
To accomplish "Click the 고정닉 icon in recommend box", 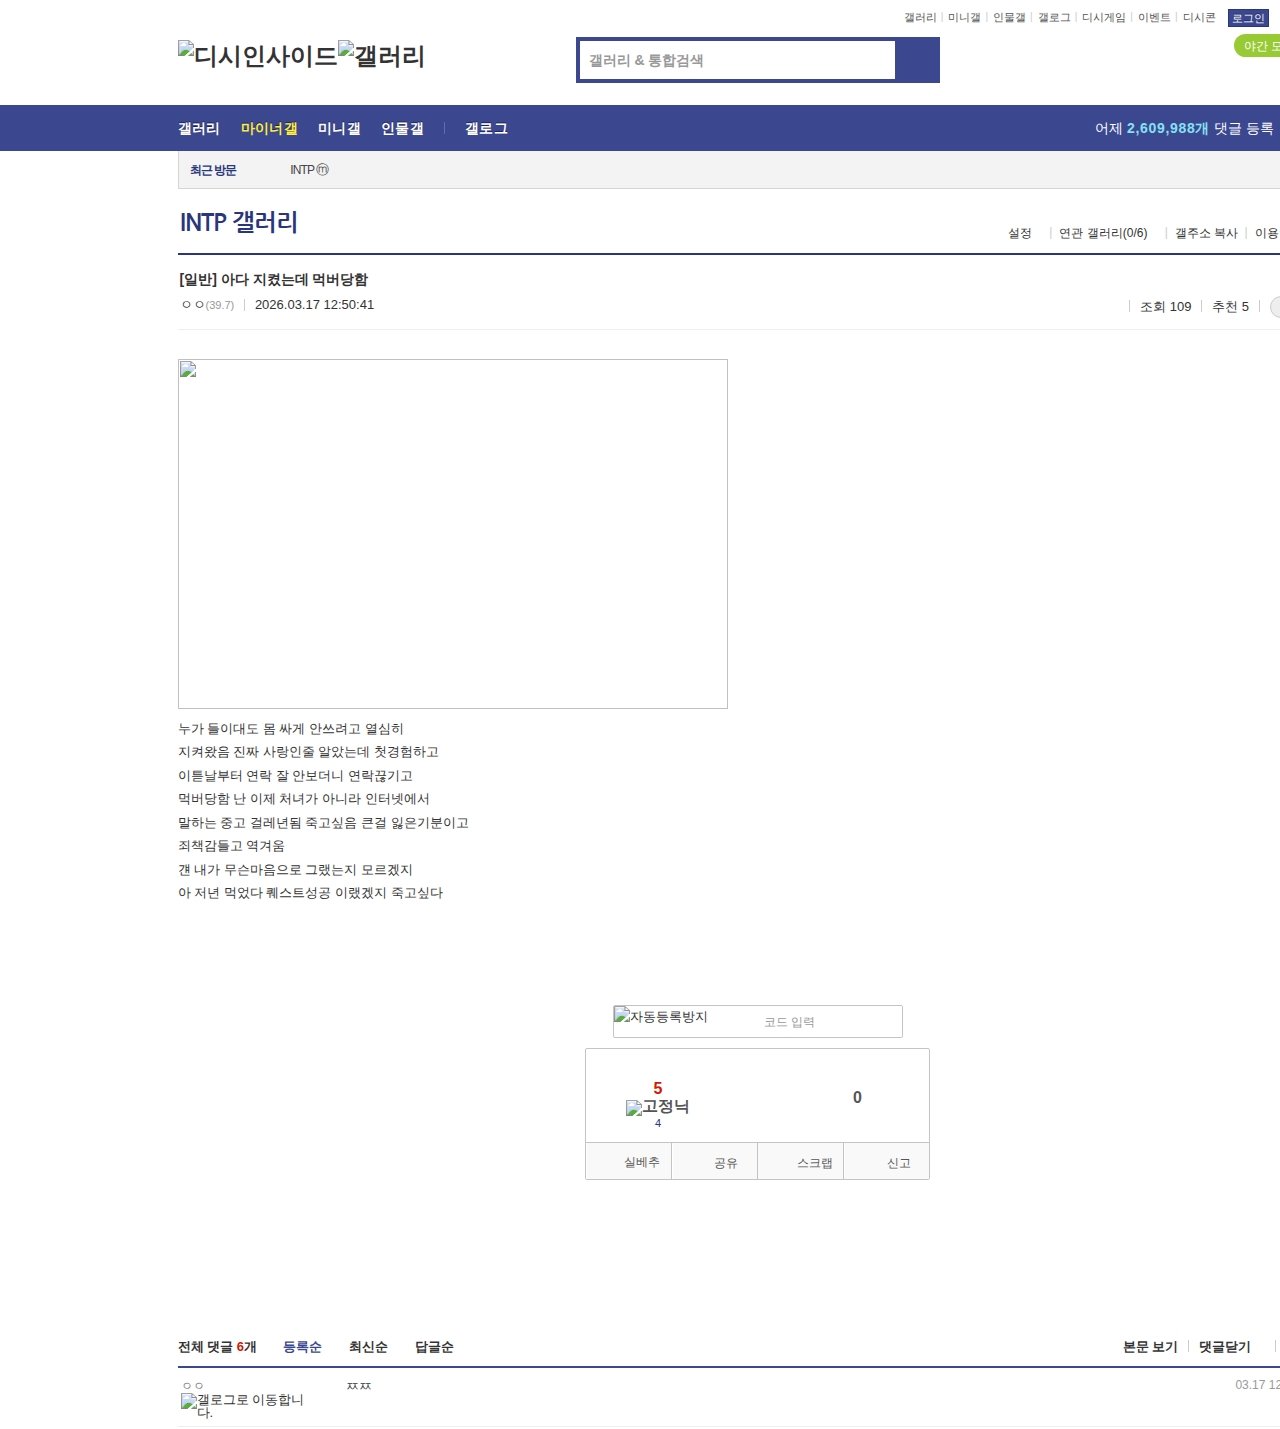I will [x=657, y=1107].
